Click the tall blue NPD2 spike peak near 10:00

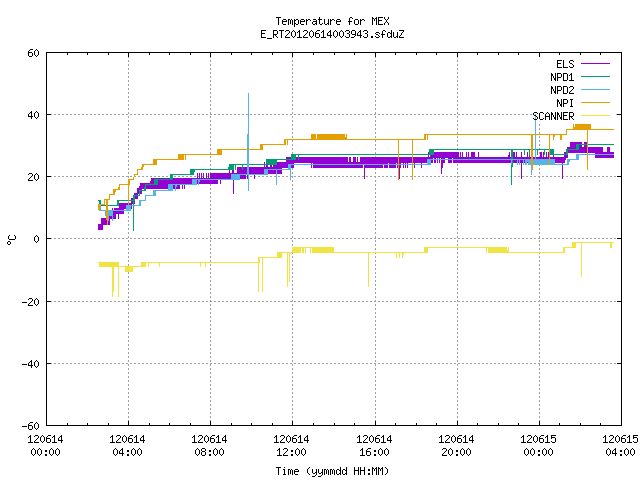pyautogui.click(x=248, y=95)
